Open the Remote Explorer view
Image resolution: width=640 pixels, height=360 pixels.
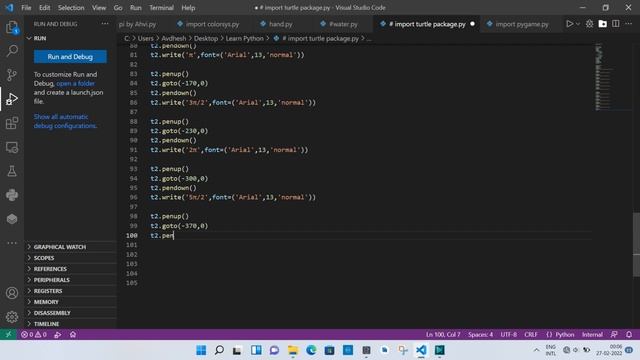coord(12,147)
